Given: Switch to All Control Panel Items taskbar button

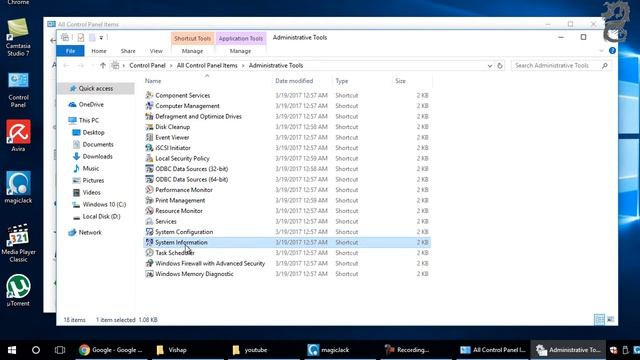Looking at the screenshot, I should 493,350.
